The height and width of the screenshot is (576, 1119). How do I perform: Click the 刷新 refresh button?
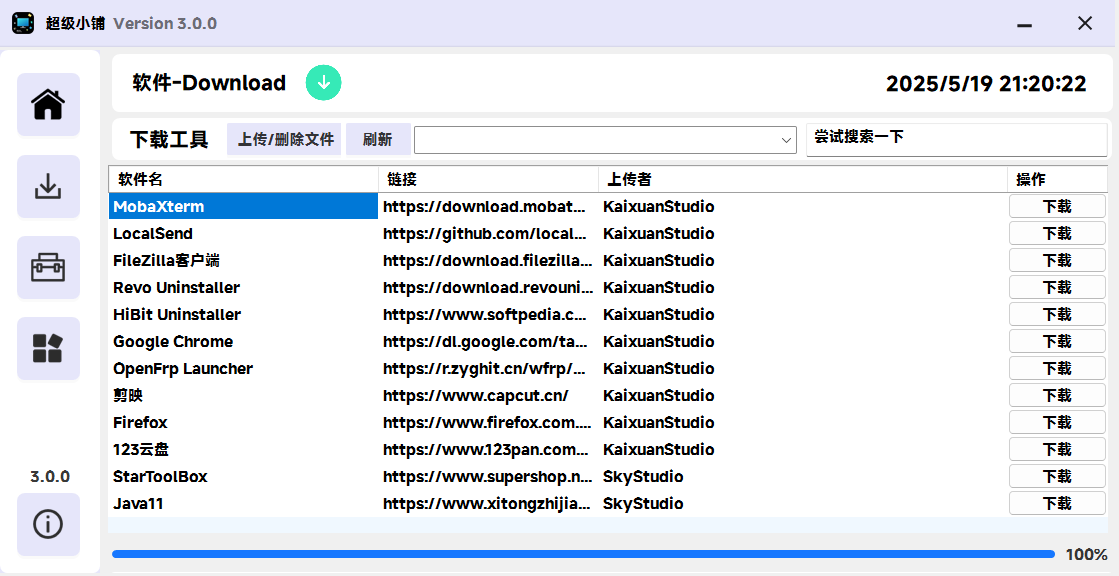click(378, 139)
